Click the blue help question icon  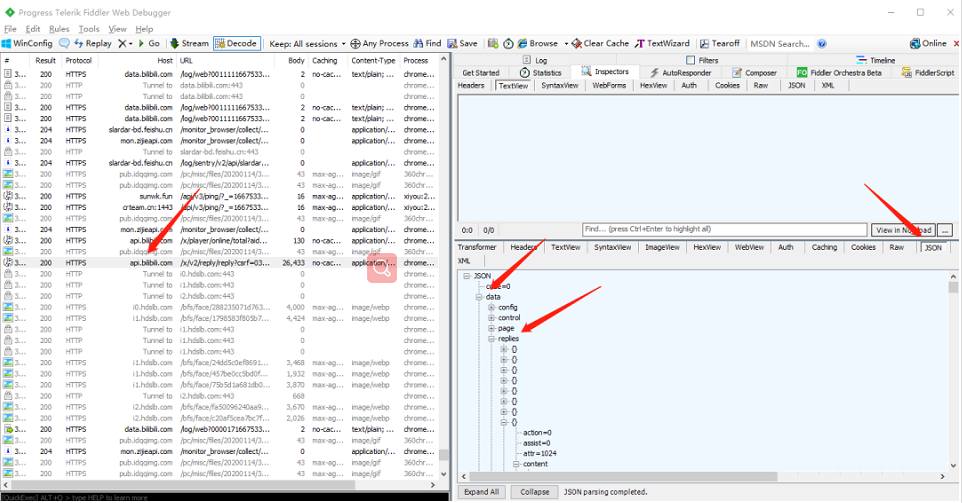(822, 44)
